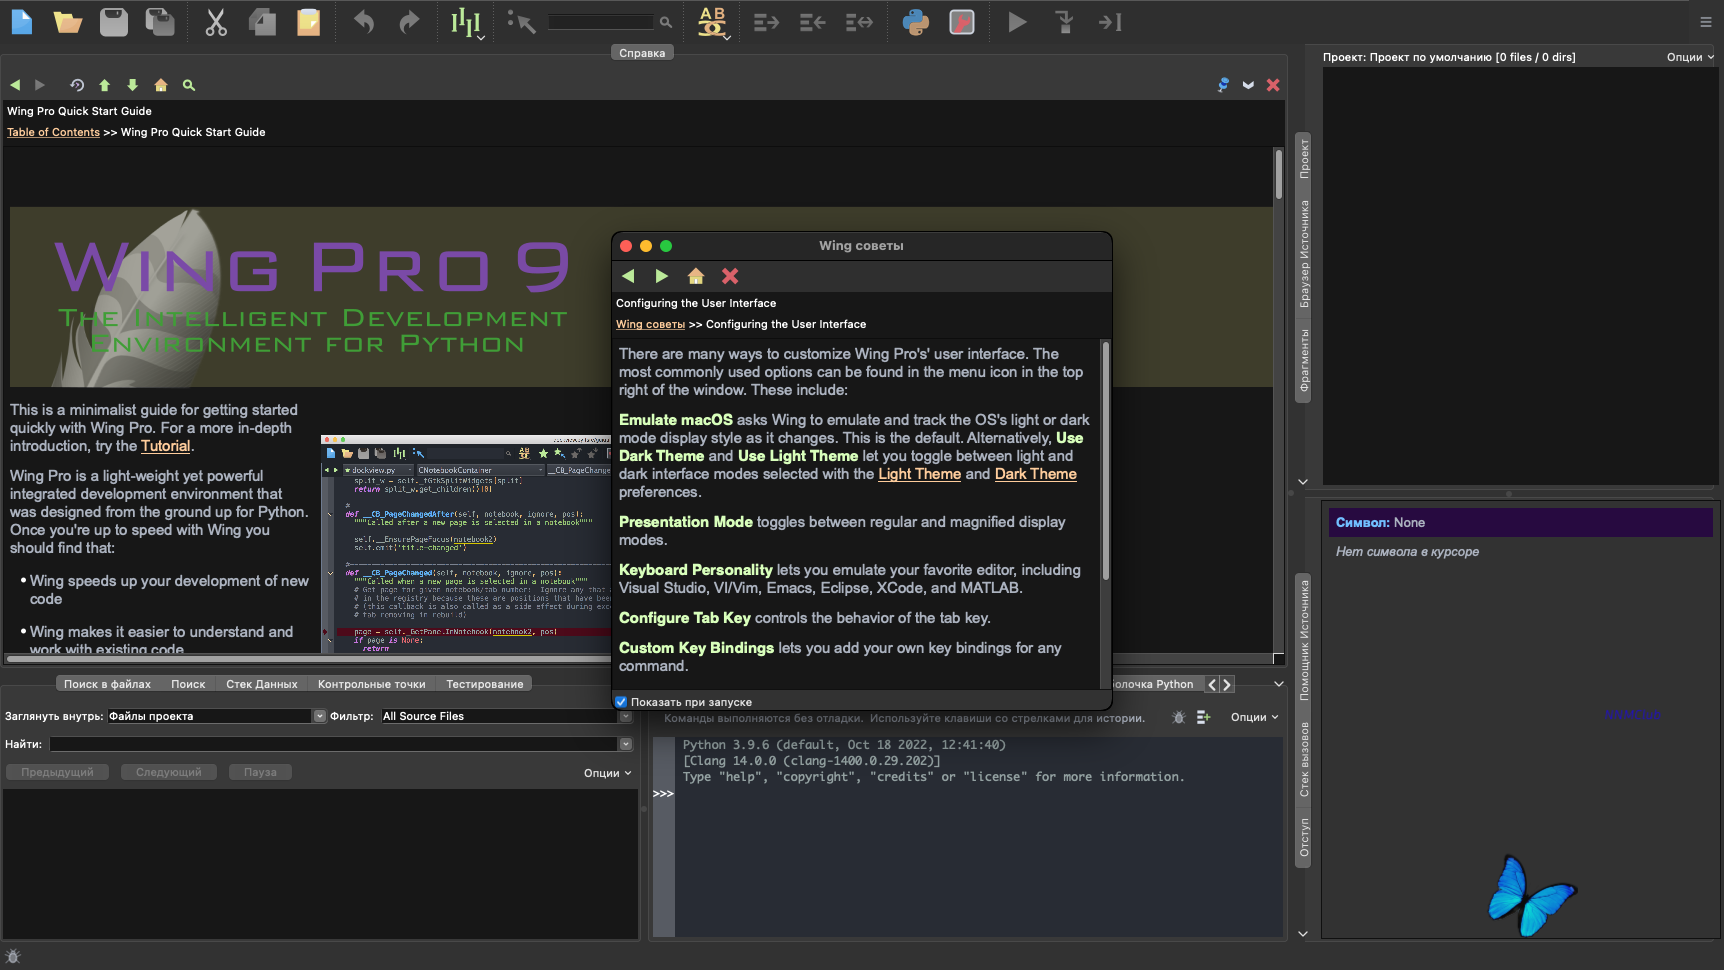Open the Файлы проекта dropdown
Screen dimensions: 1724x970
tap(319, 716)
